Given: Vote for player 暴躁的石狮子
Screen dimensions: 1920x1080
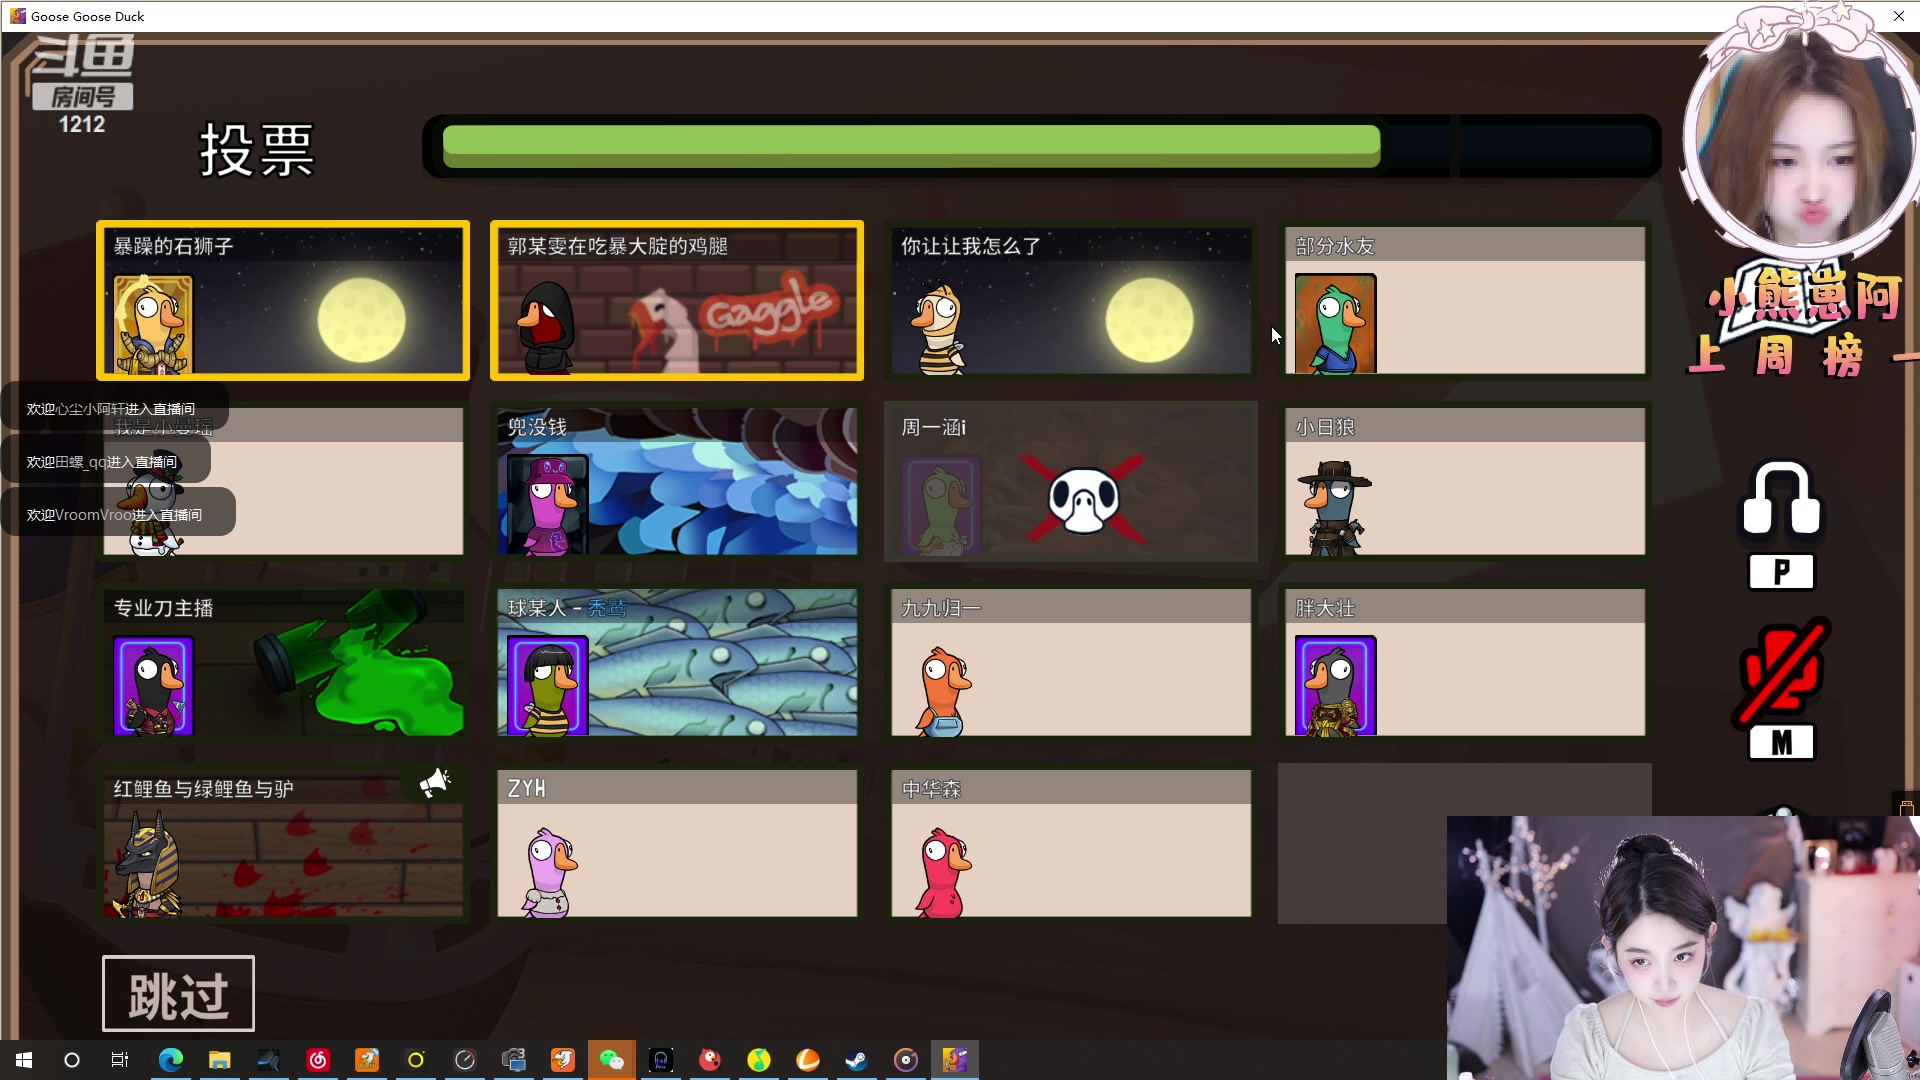Looking at the screenshot, I should point(283,300).
